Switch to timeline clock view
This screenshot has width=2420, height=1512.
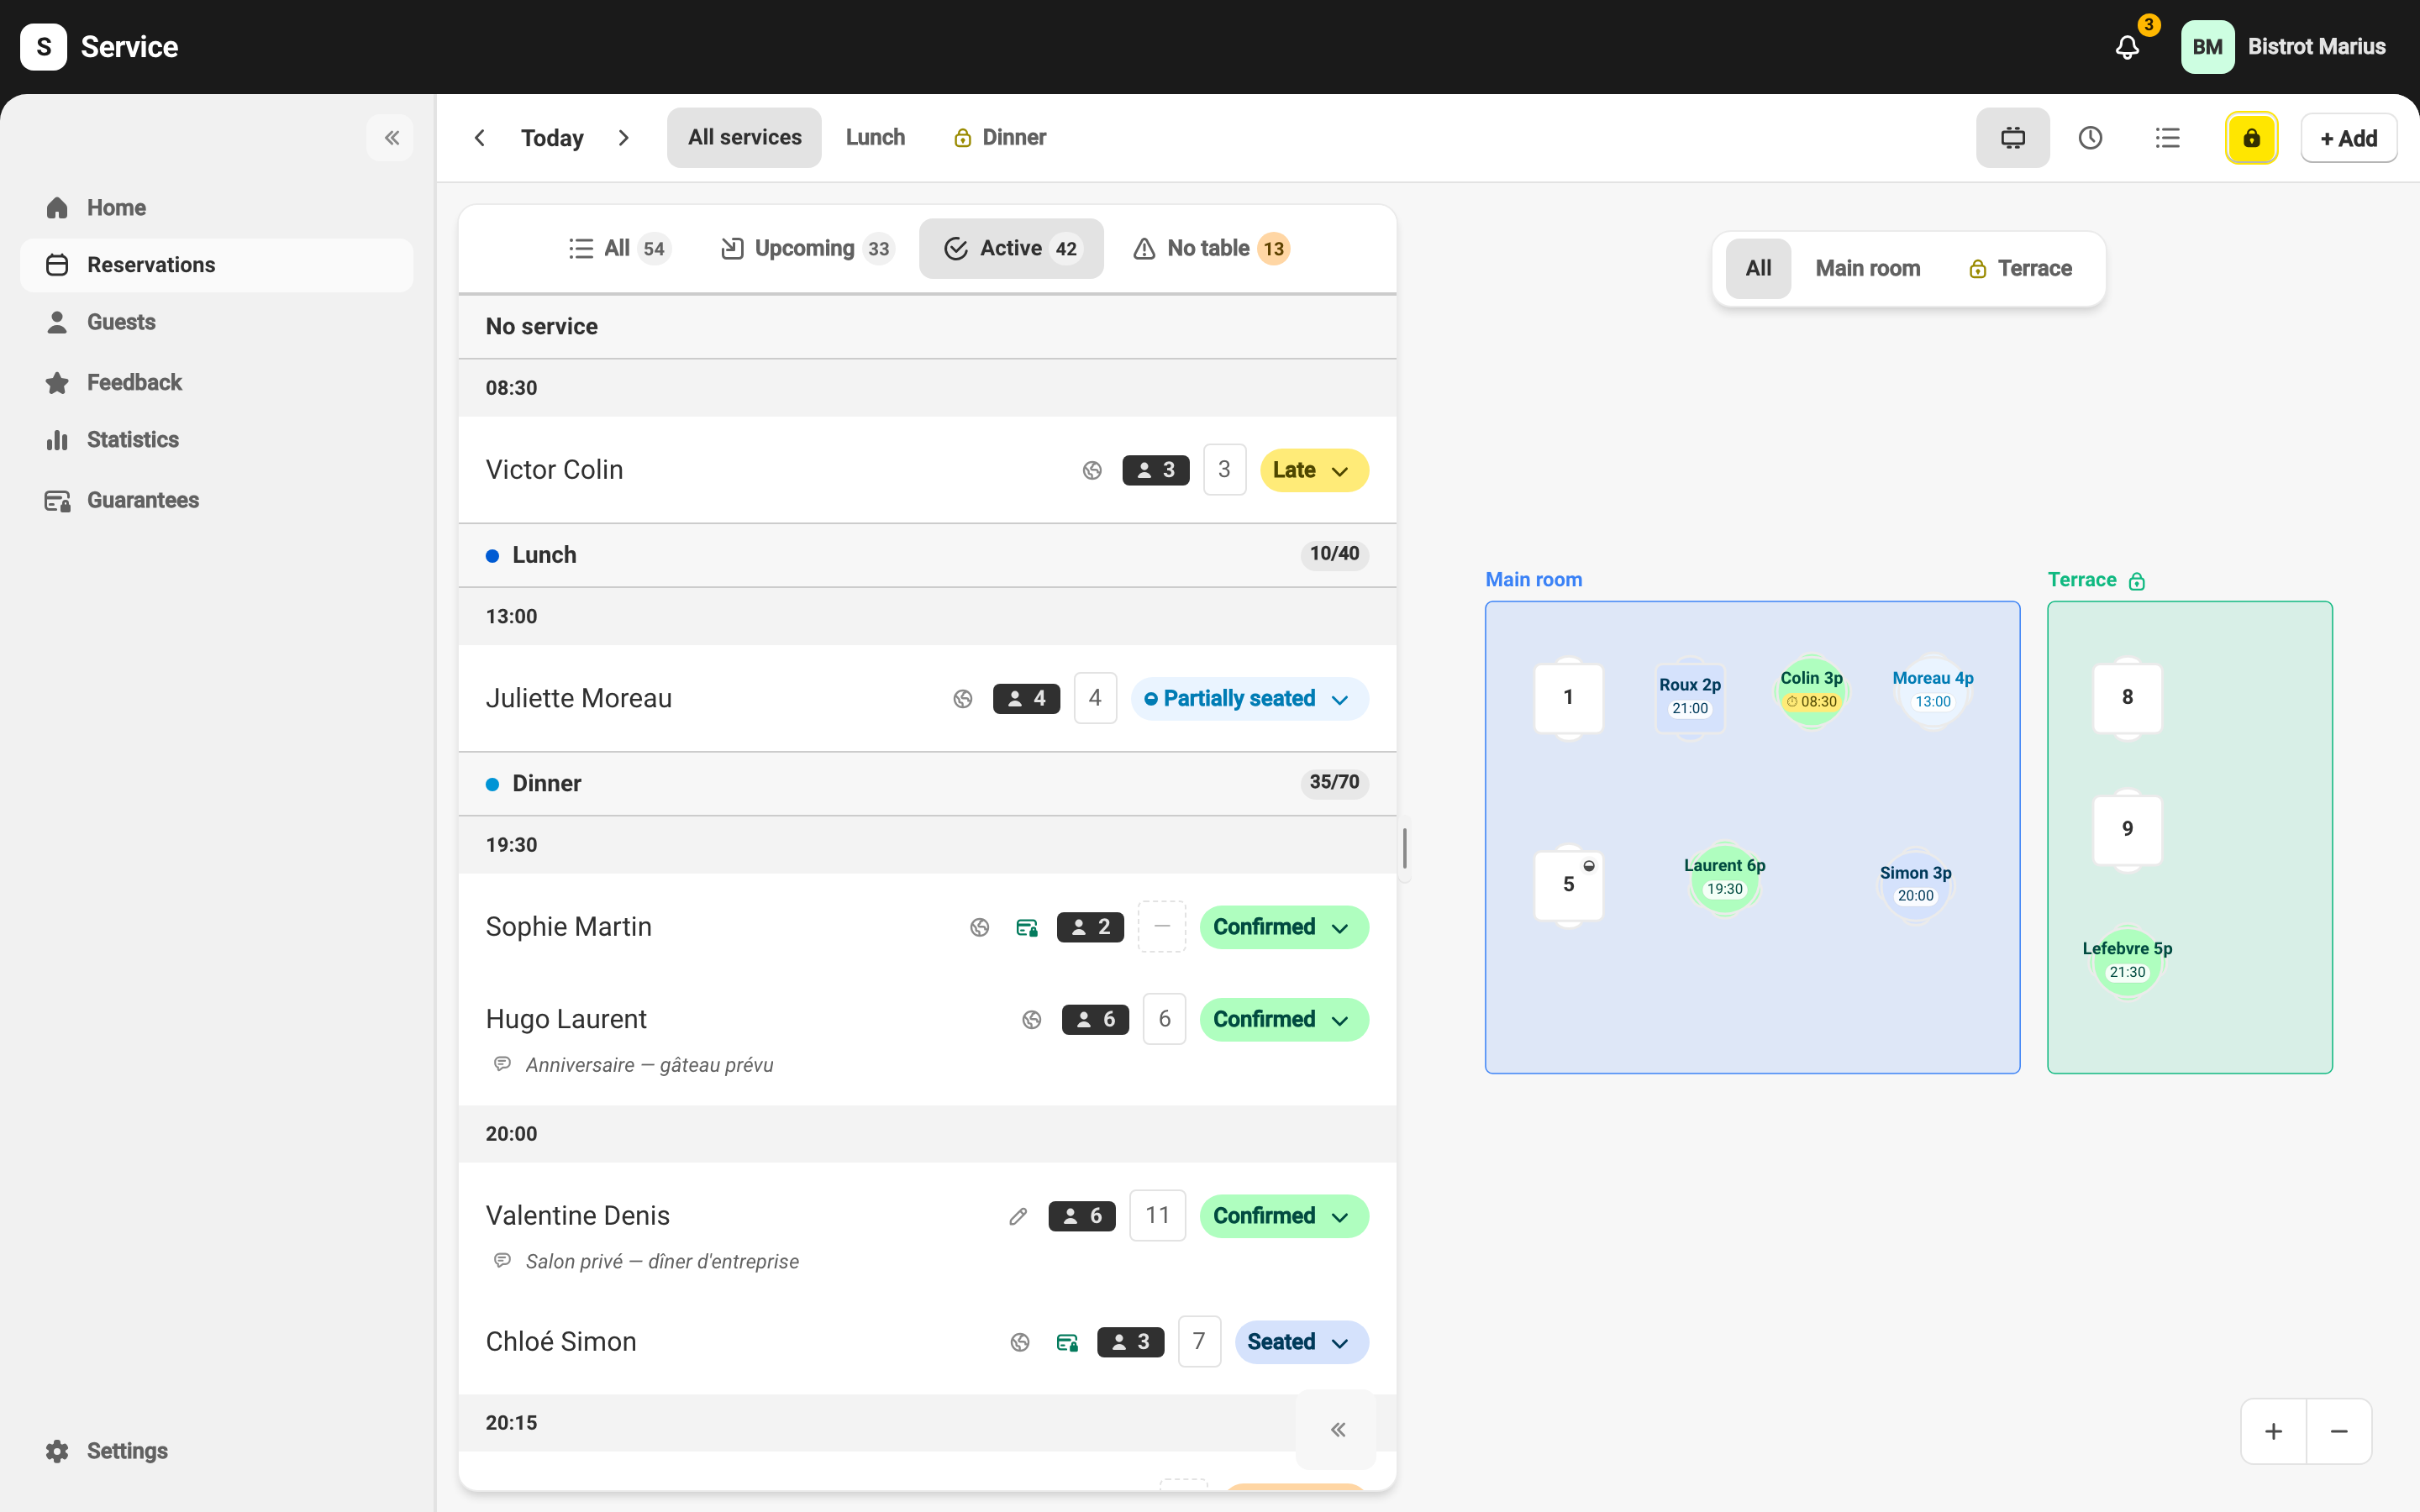click(x=2090, y=138)
